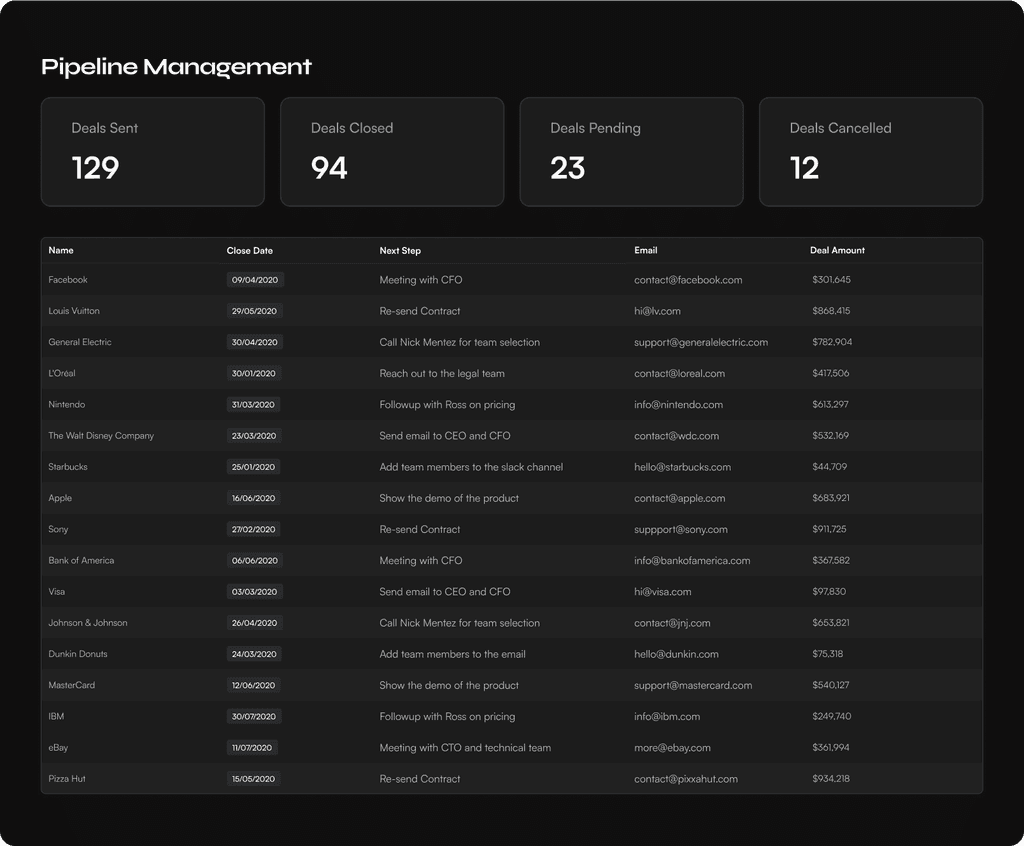
Task: Click the Email column header
Action: 645,251
